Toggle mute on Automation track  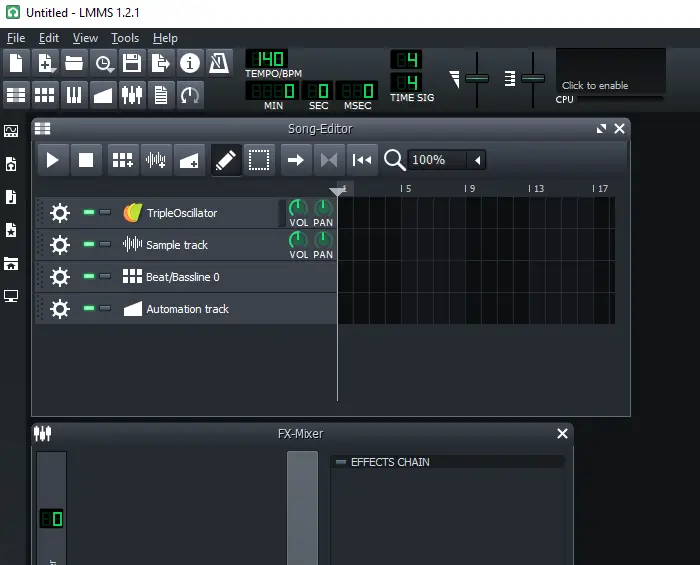pyautogui.click(x=89, y=309)
